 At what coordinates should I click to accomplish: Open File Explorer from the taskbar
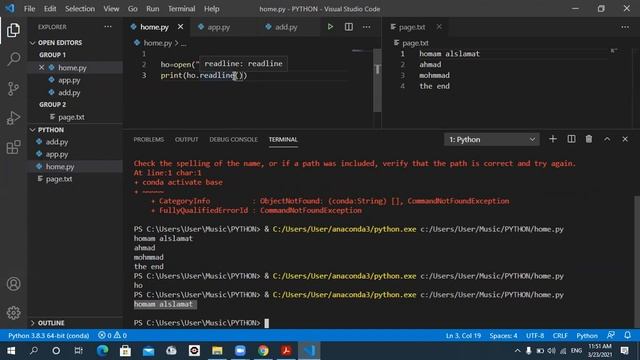click(x=217, y=351)
